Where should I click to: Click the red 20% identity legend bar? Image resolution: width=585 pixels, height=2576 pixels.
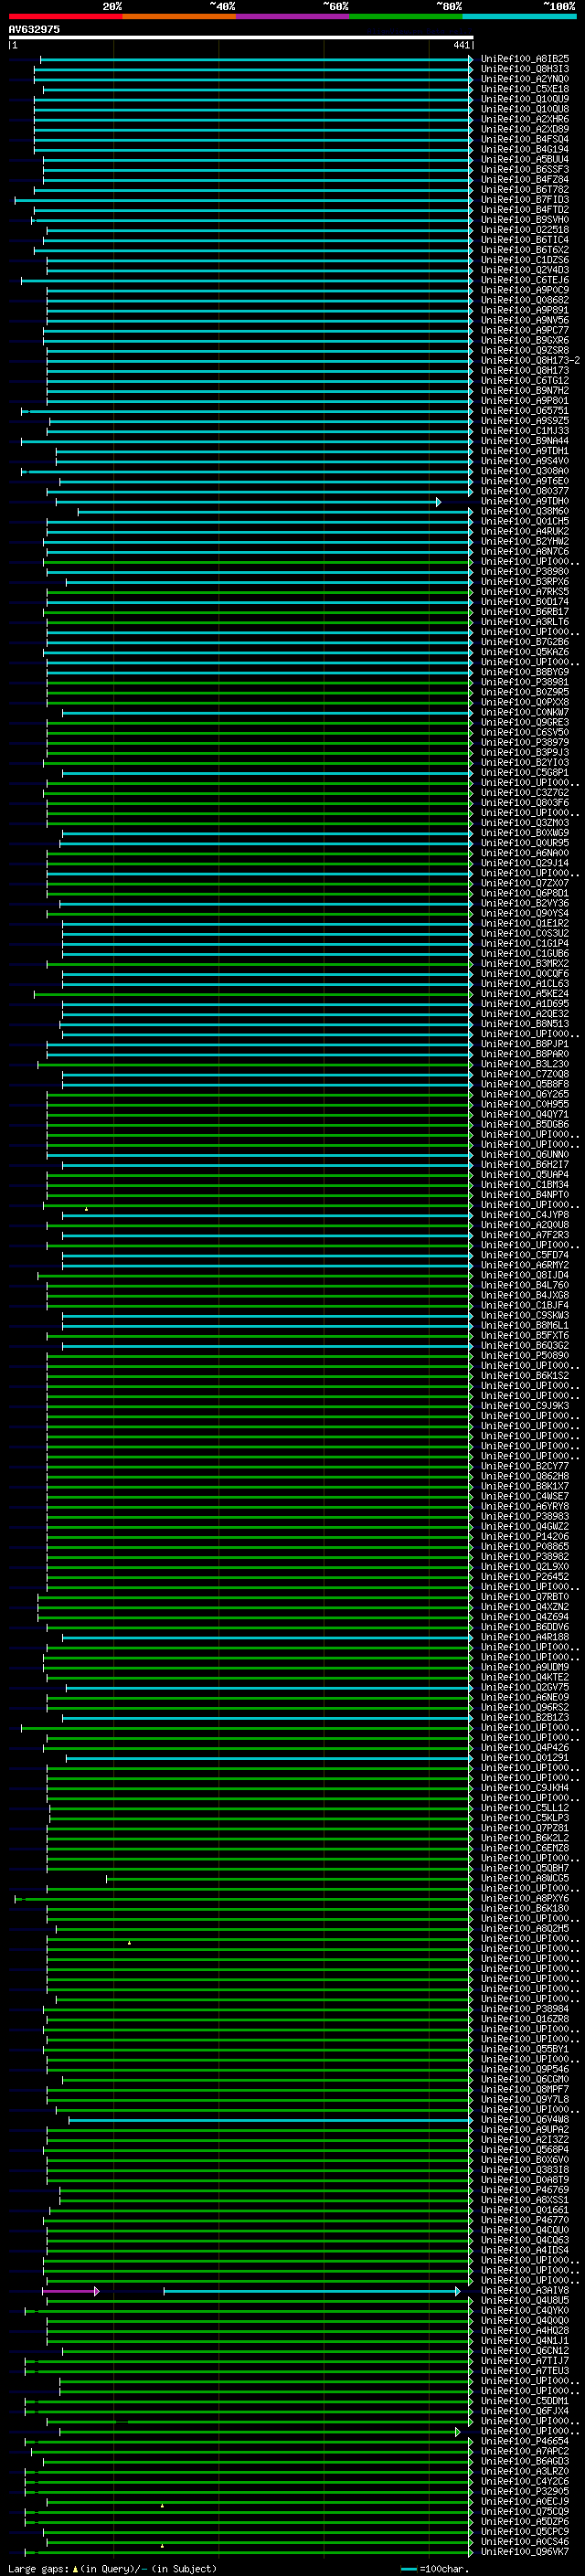coord(65,16)
